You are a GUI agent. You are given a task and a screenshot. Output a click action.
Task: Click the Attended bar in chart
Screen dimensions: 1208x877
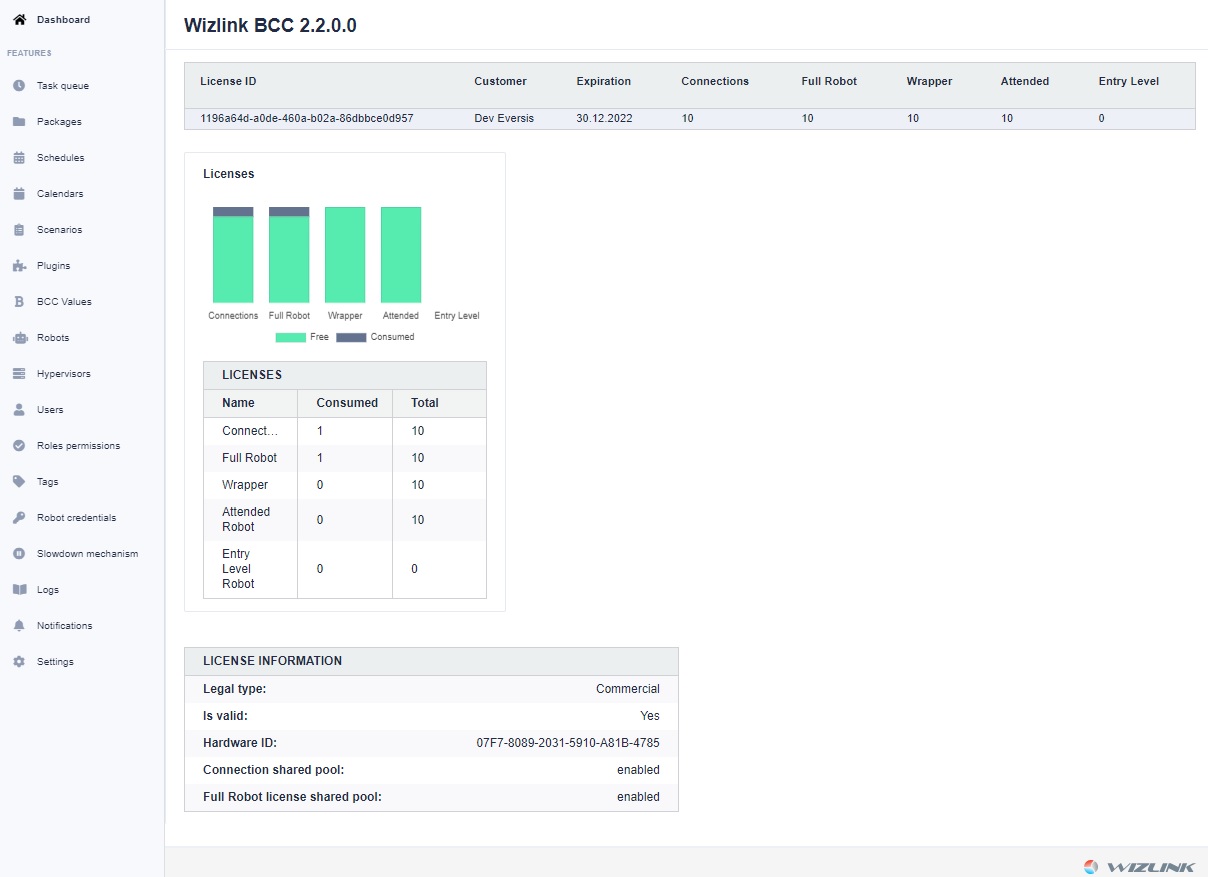pos(401,255)
